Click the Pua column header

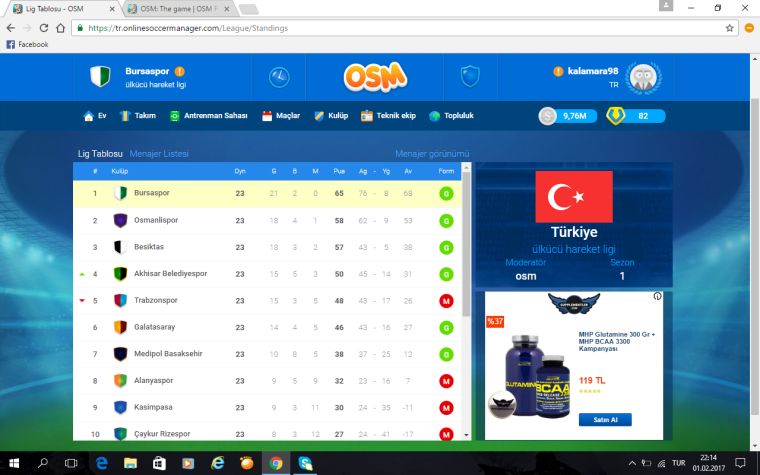(339, 171)
